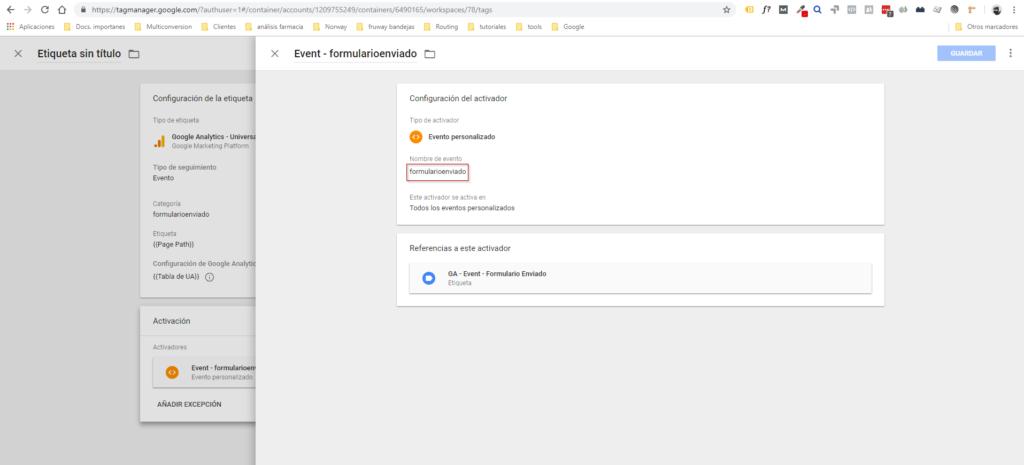Open the Multiconversion bookmark folder

point(163,27)
